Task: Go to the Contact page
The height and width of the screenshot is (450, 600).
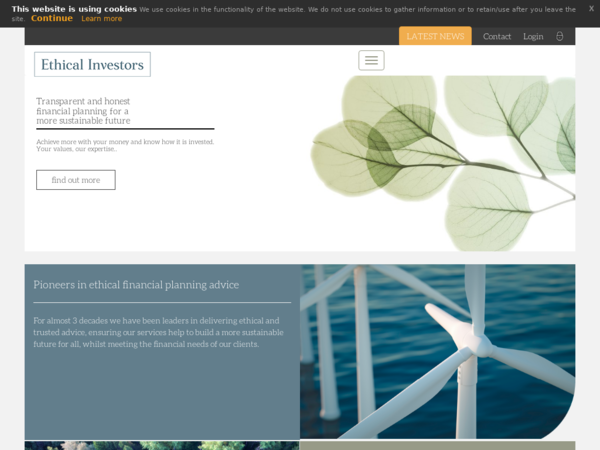Action: [497, 36]
